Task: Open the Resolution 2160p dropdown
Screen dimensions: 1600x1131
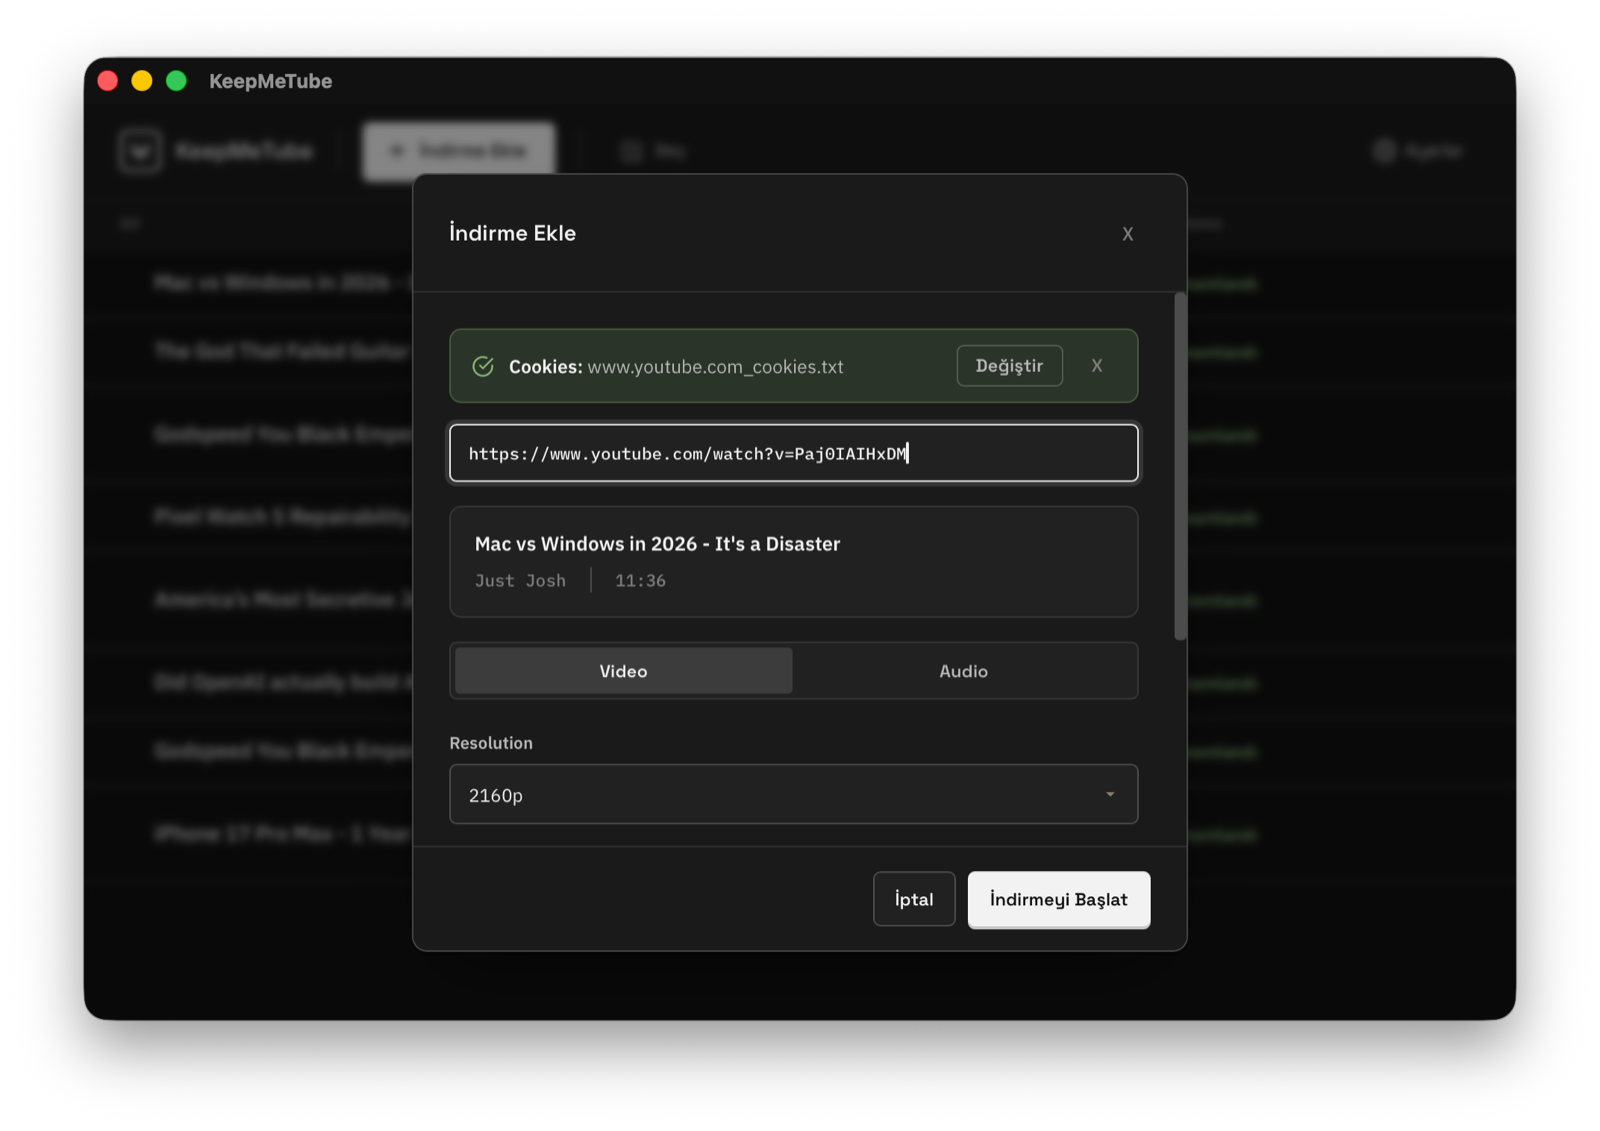Action: pyautogui.click(x=793, y=795)
